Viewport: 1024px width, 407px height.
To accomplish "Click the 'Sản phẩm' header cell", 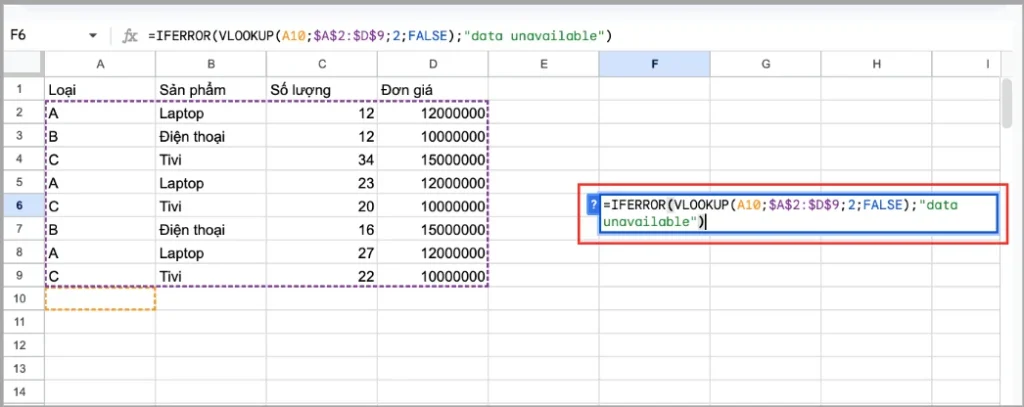I will pos(211,89).
